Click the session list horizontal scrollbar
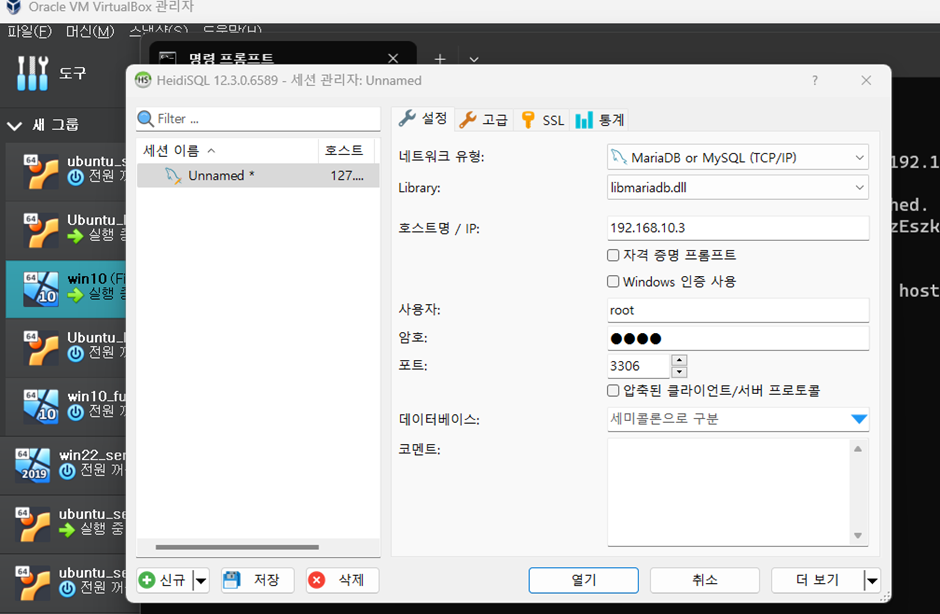940x614 pixels. pyautogui.click(x=237, y=547)
